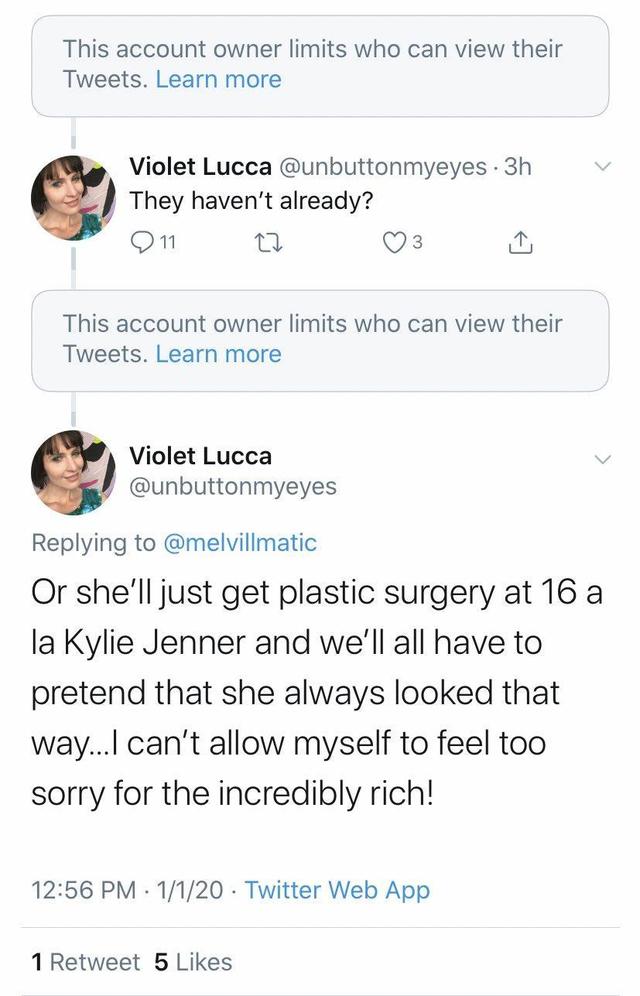Share the "They haven't already?" tweet
The height and width of the screenshot is (996, 640).
(521, 241)
